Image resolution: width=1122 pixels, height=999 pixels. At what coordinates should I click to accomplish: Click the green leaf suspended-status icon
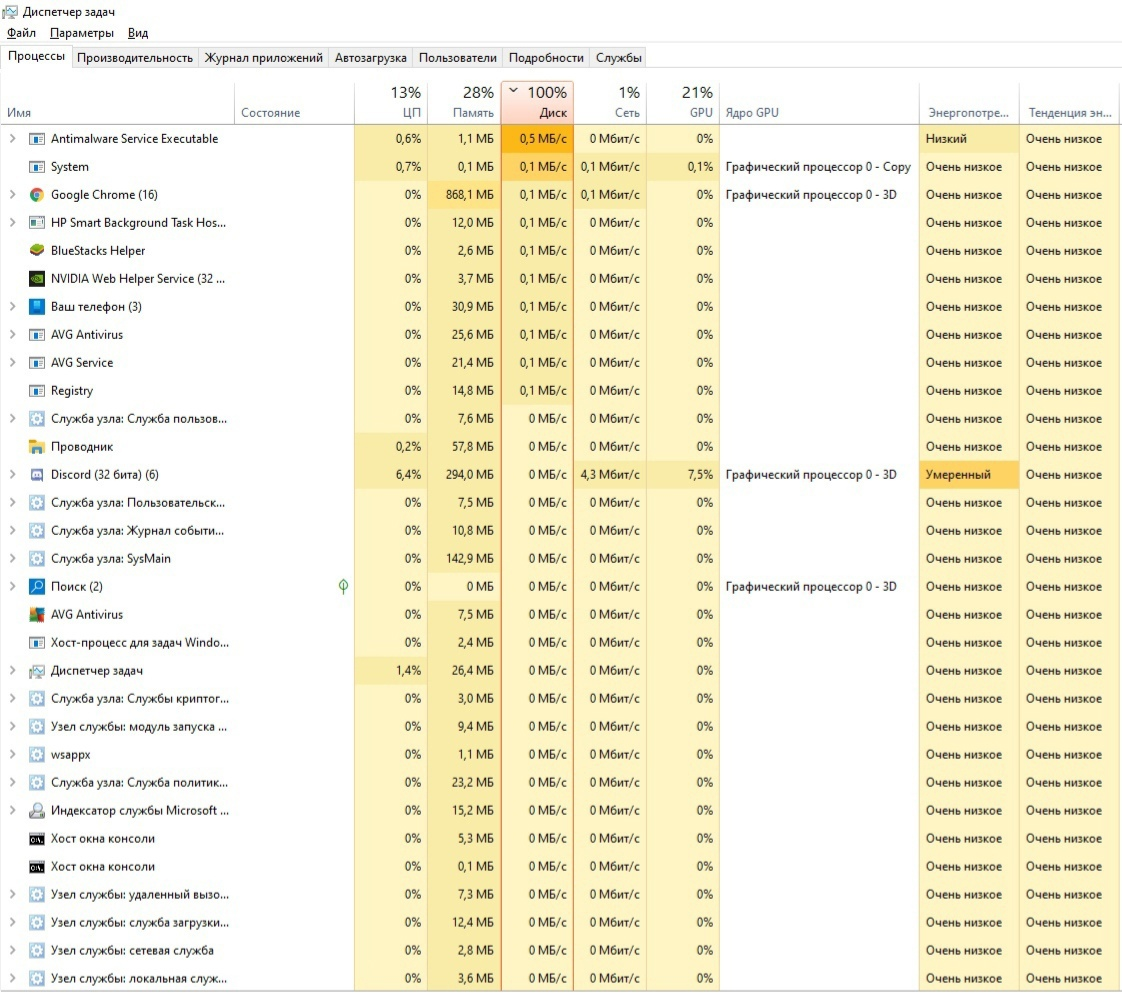343,587
